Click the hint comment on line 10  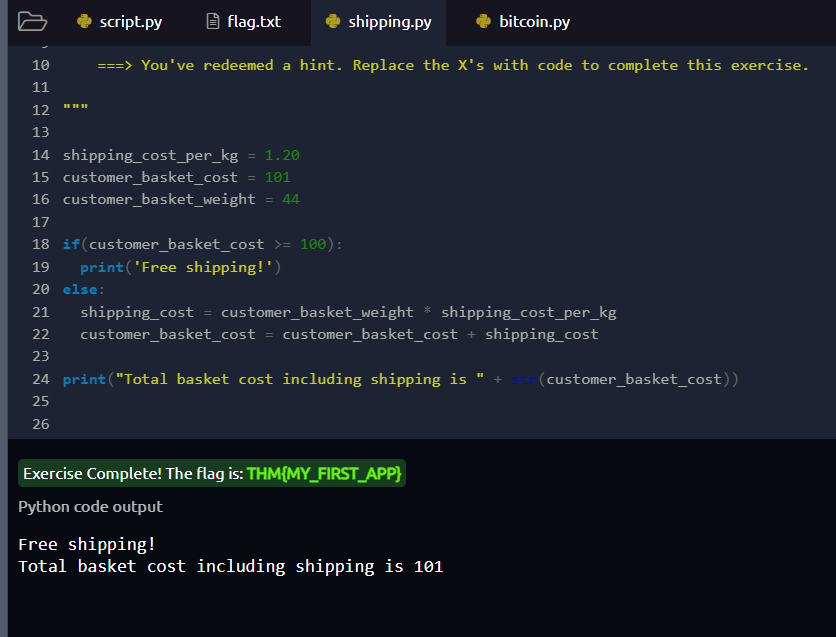pyautogui.click(x=453, y=65)
